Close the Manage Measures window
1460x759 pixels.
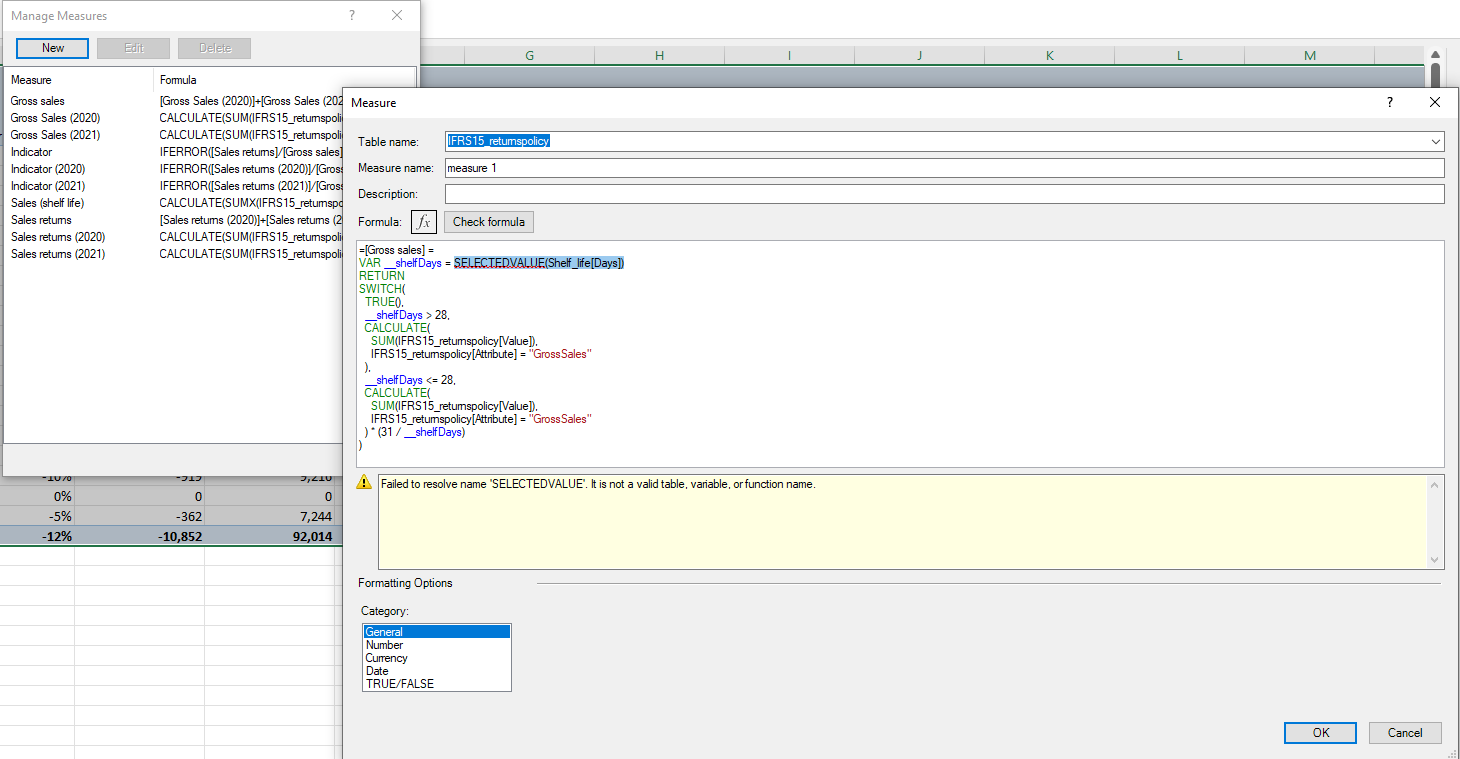click(397, 16)
